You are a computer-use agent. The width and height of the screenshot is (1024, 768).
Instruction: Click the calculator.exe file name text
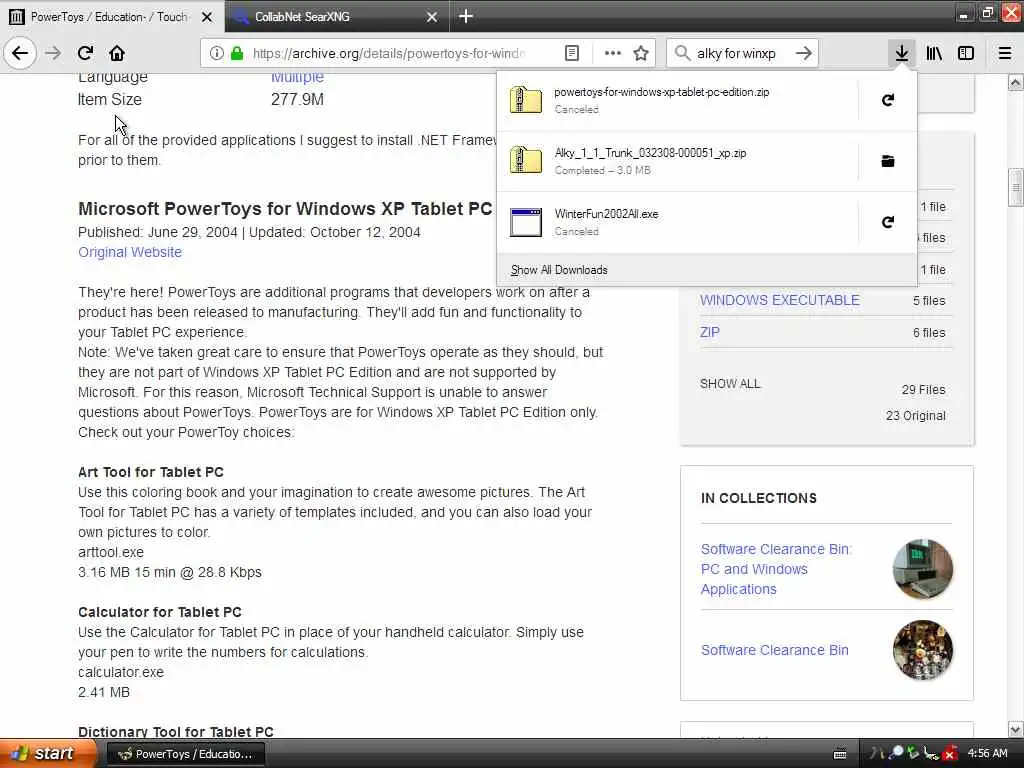tap(121, 672)
